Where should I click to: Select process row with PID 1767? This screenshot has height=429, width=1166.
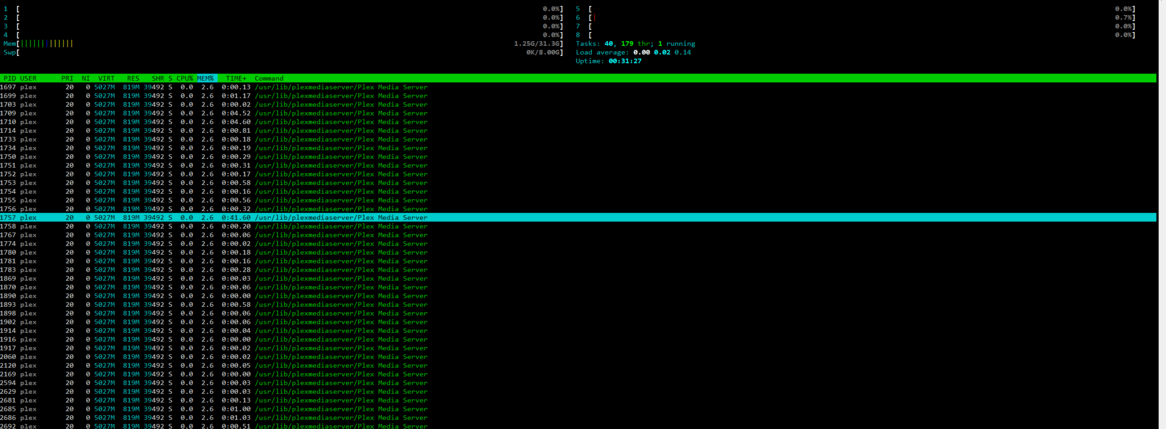click(x=579, y=235)
